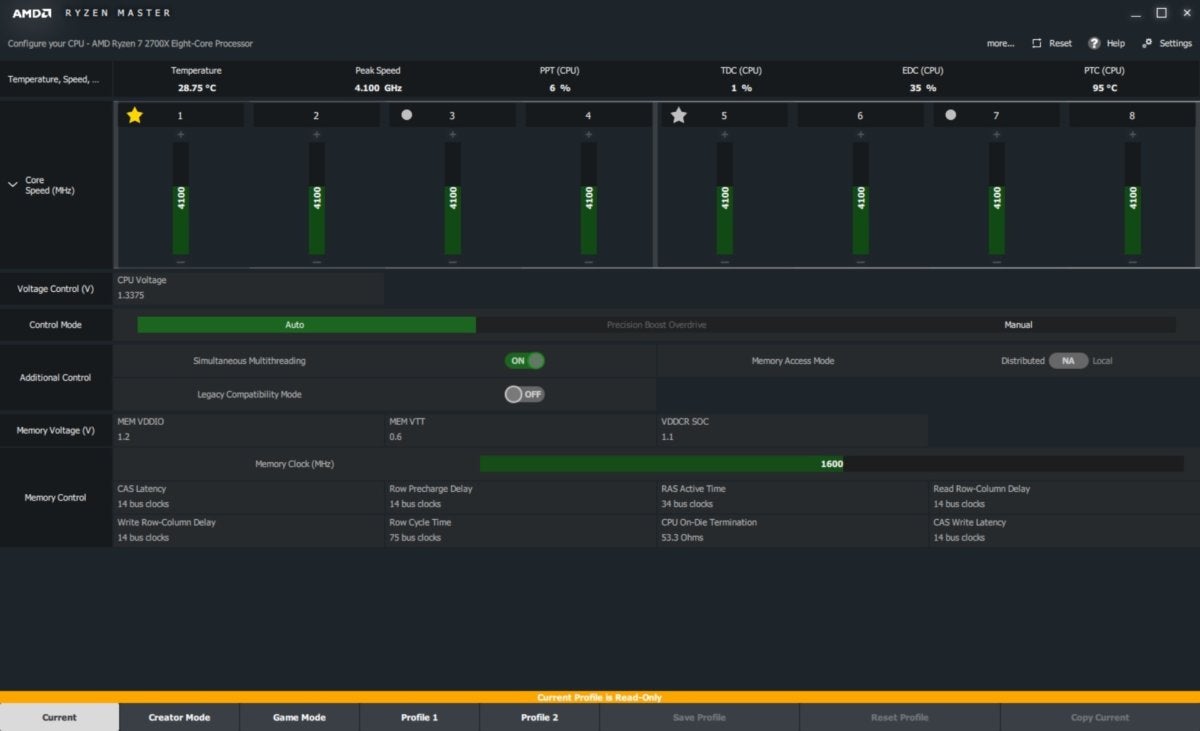Increase core 1 speed with plus

coord(181,134)
